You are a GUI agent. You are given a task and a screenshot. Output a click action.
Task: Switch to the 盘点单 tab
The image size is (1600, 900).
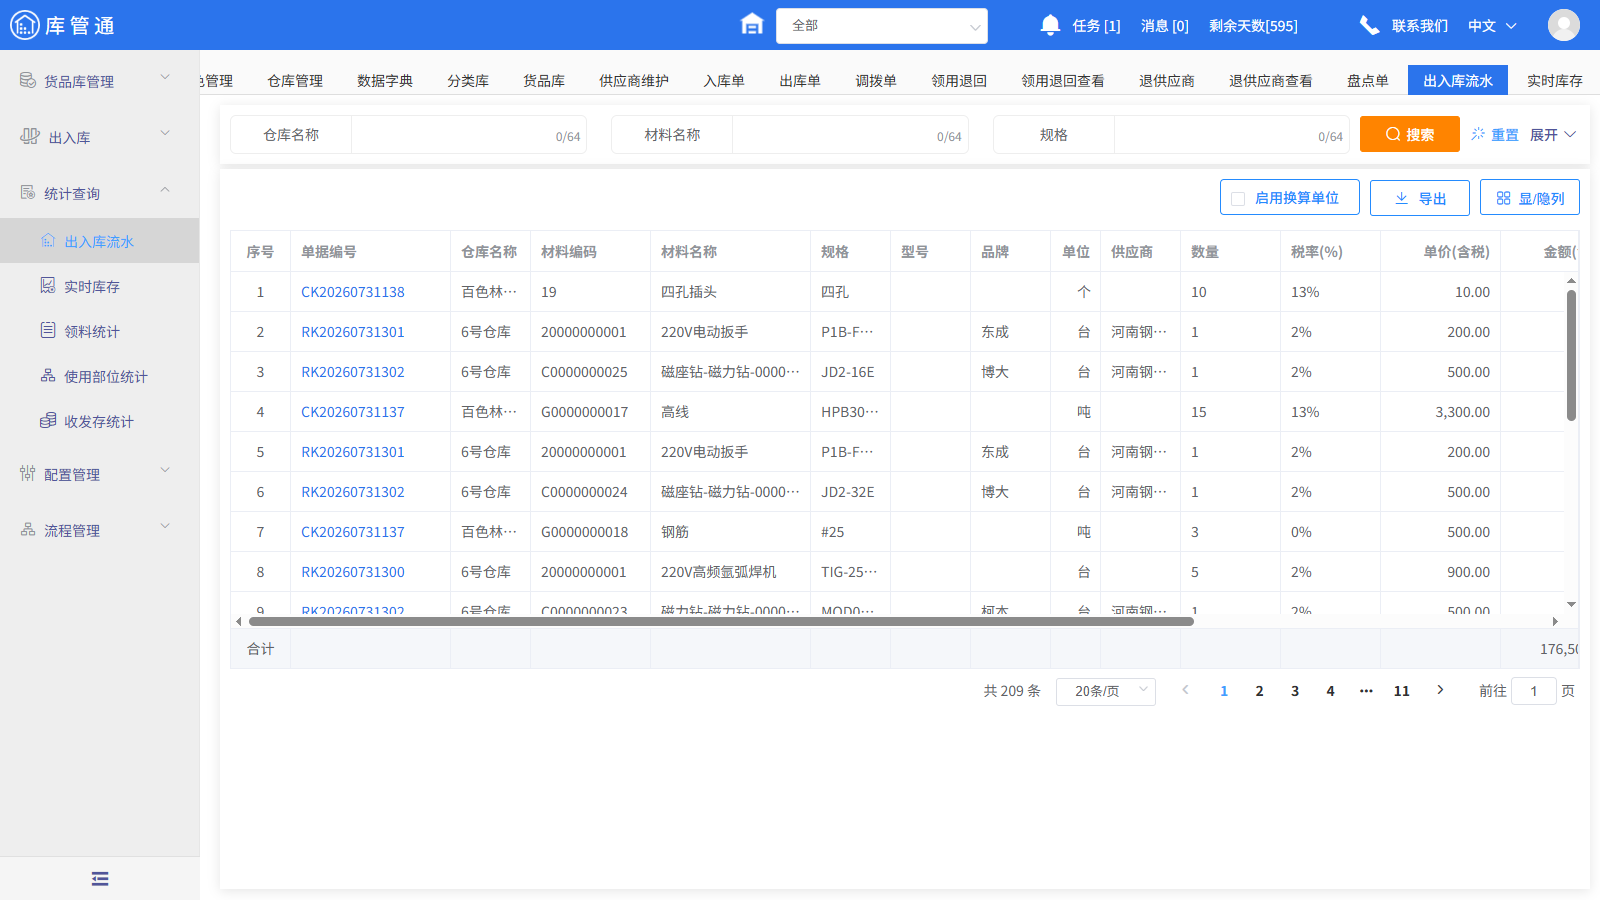pyautogui.click(x=1368, y=81)
